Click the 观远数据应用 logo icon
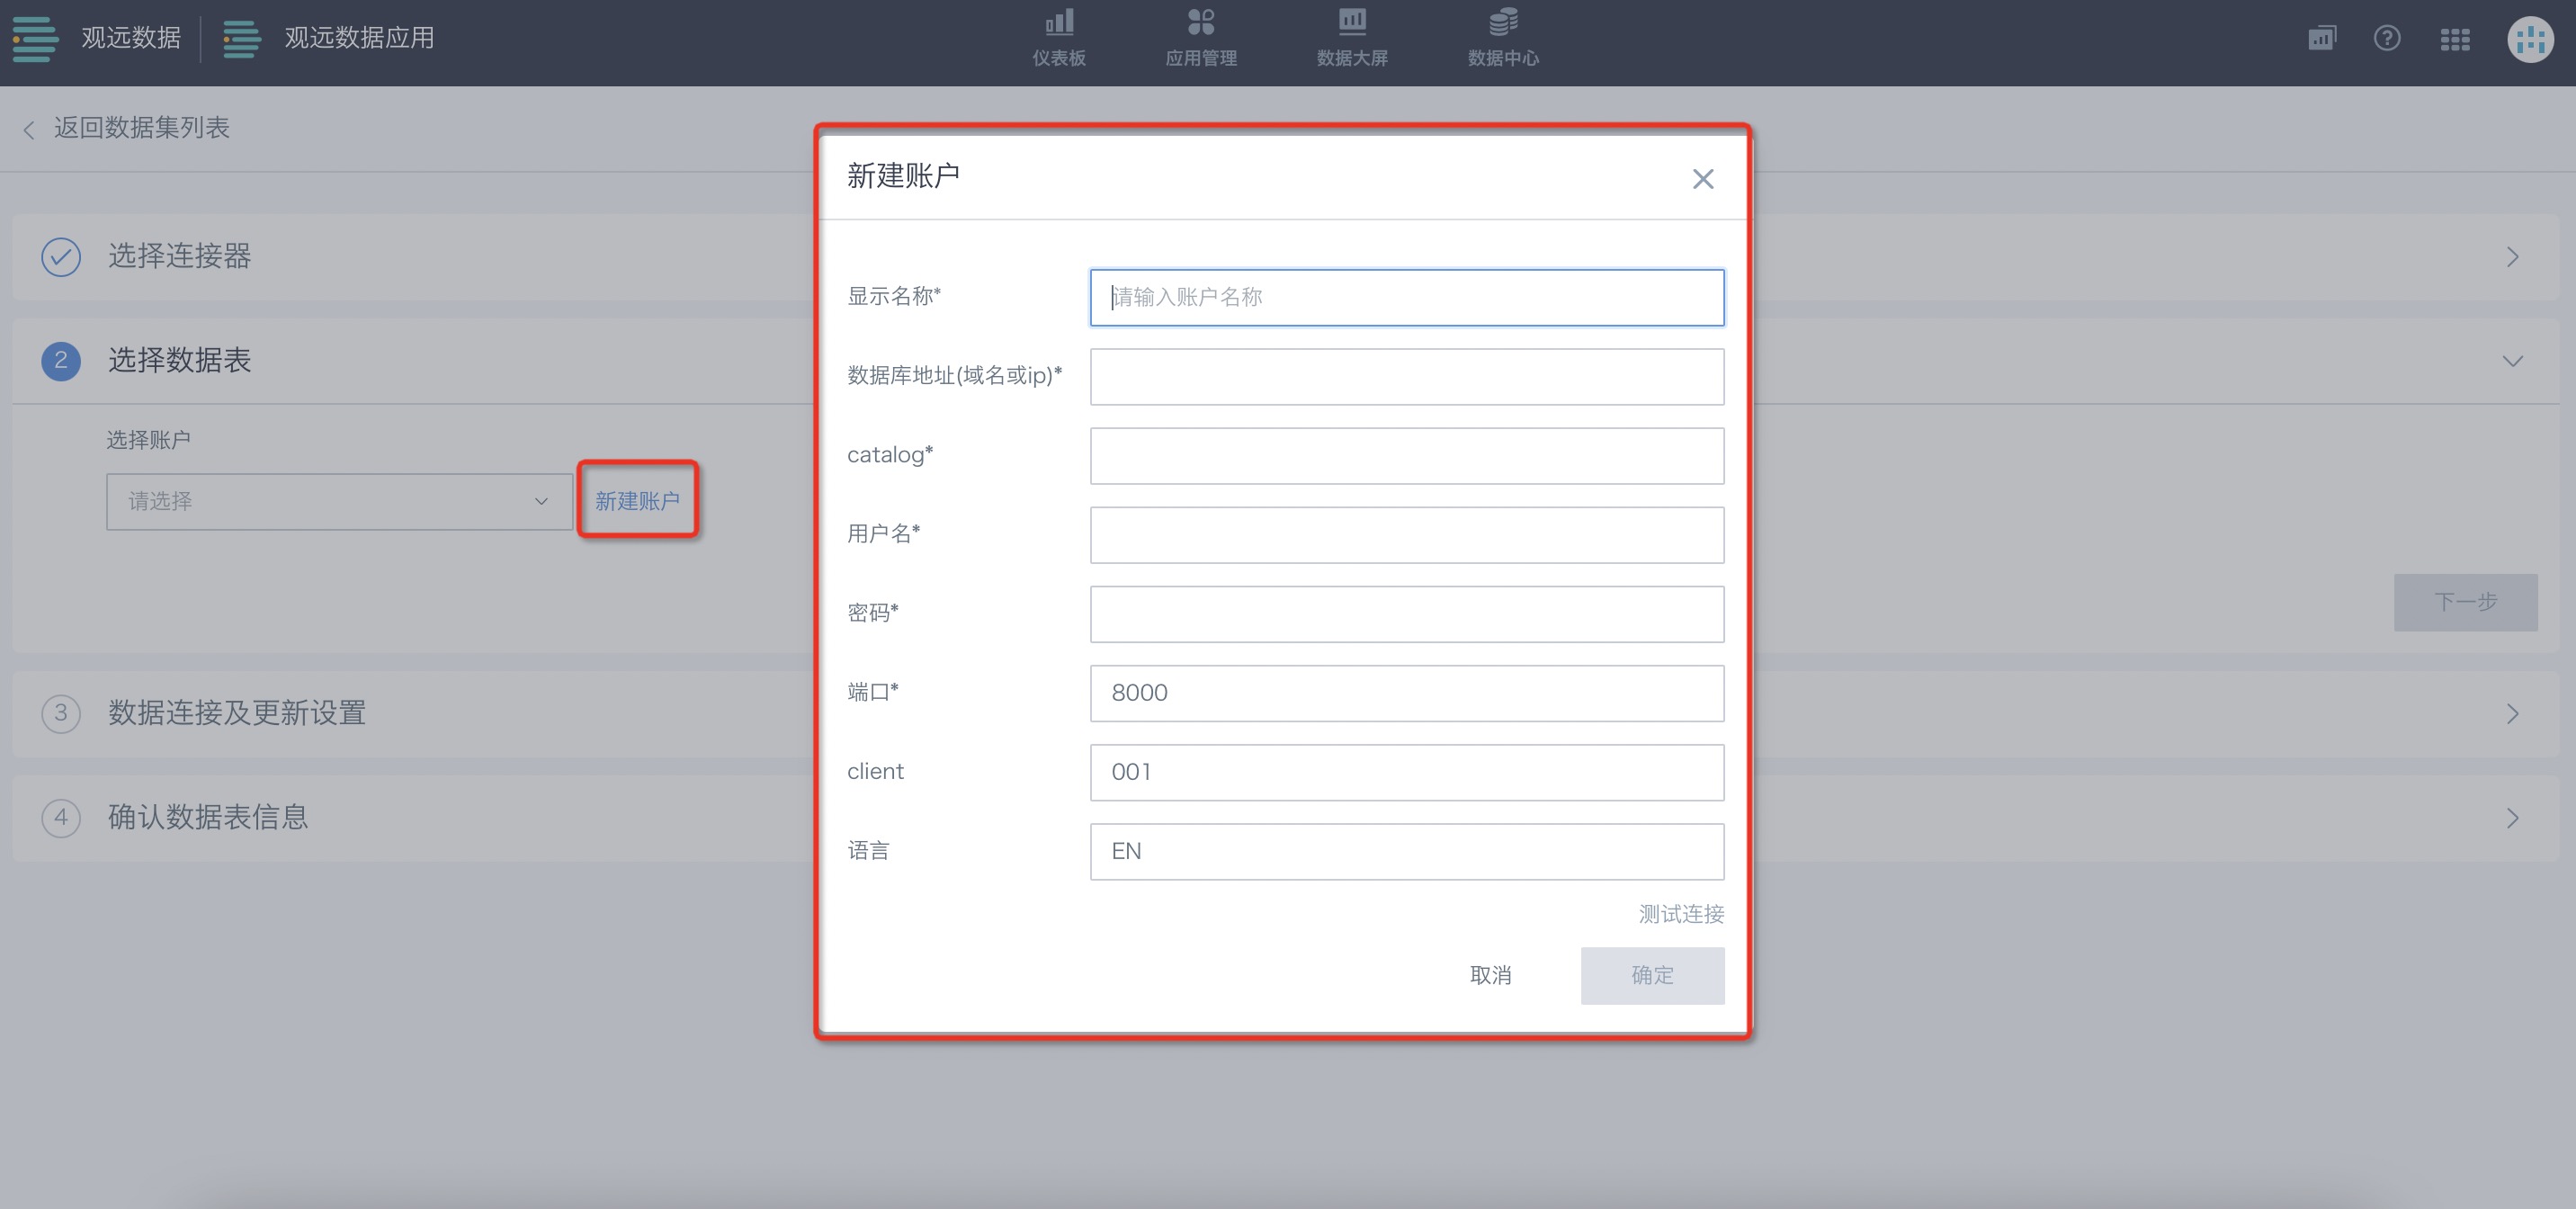 coord(241,38)
